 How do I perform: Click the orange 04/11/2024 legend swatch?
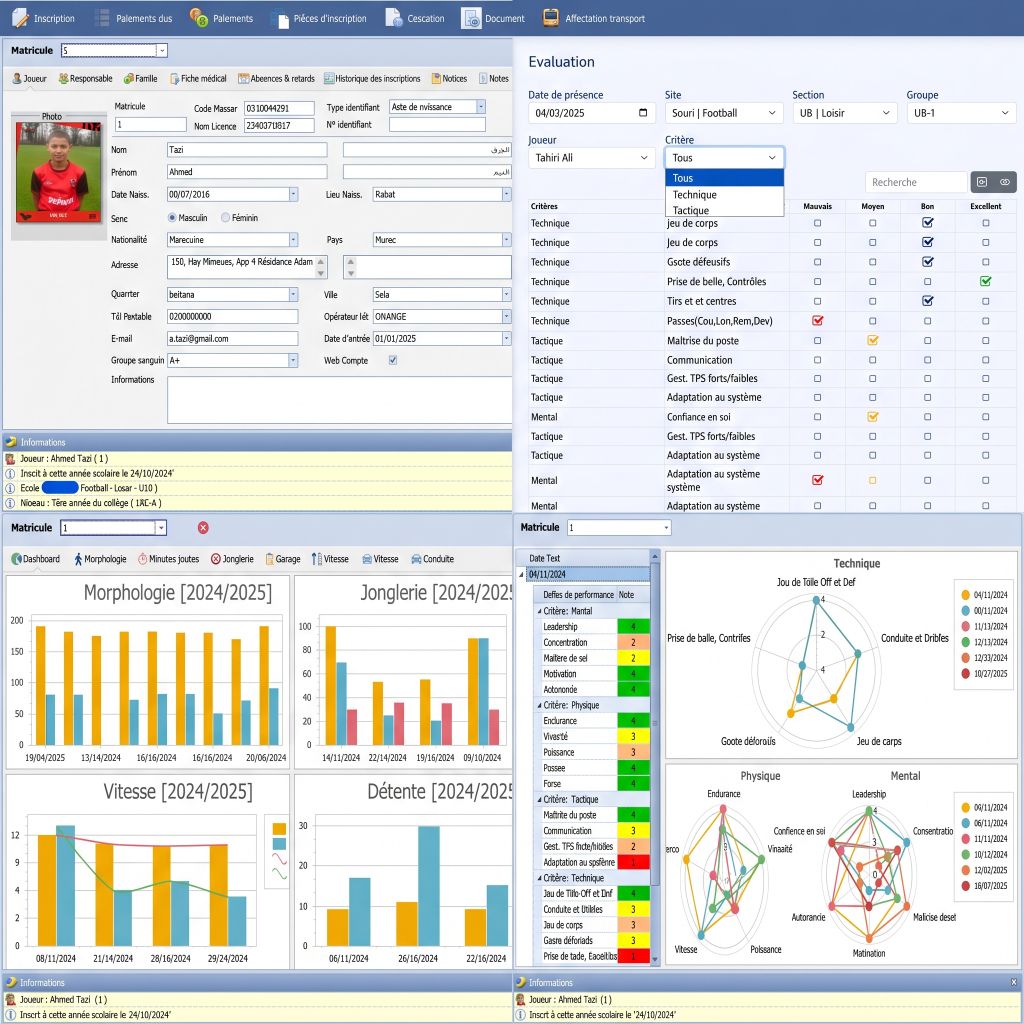tap(965, 595)
